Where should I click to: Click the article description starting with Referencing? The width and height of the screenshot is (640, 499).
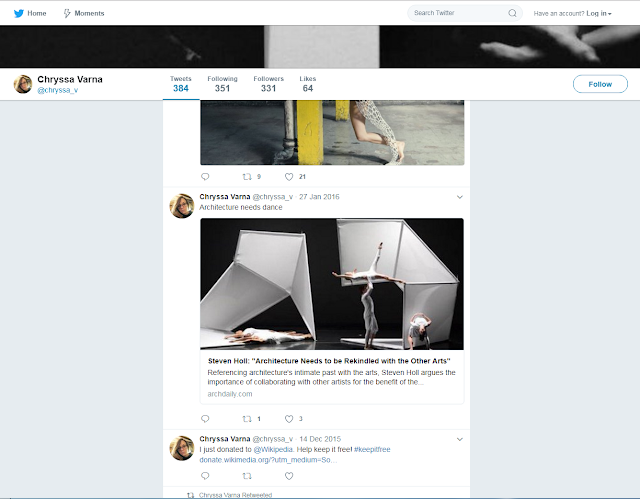[331, 377]
